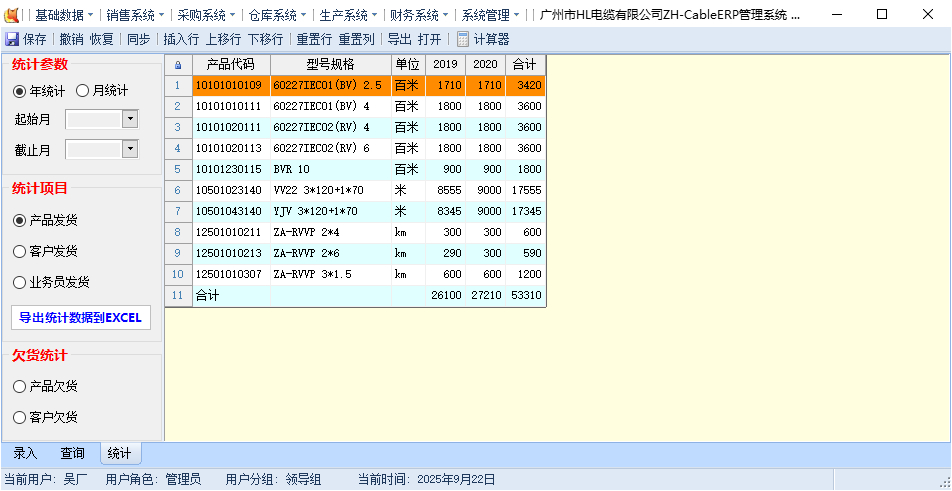Select customer shipment (客户发货) radio option
Image resolution: width=952 pixels, height=491 pixels.
click(20, 251)
